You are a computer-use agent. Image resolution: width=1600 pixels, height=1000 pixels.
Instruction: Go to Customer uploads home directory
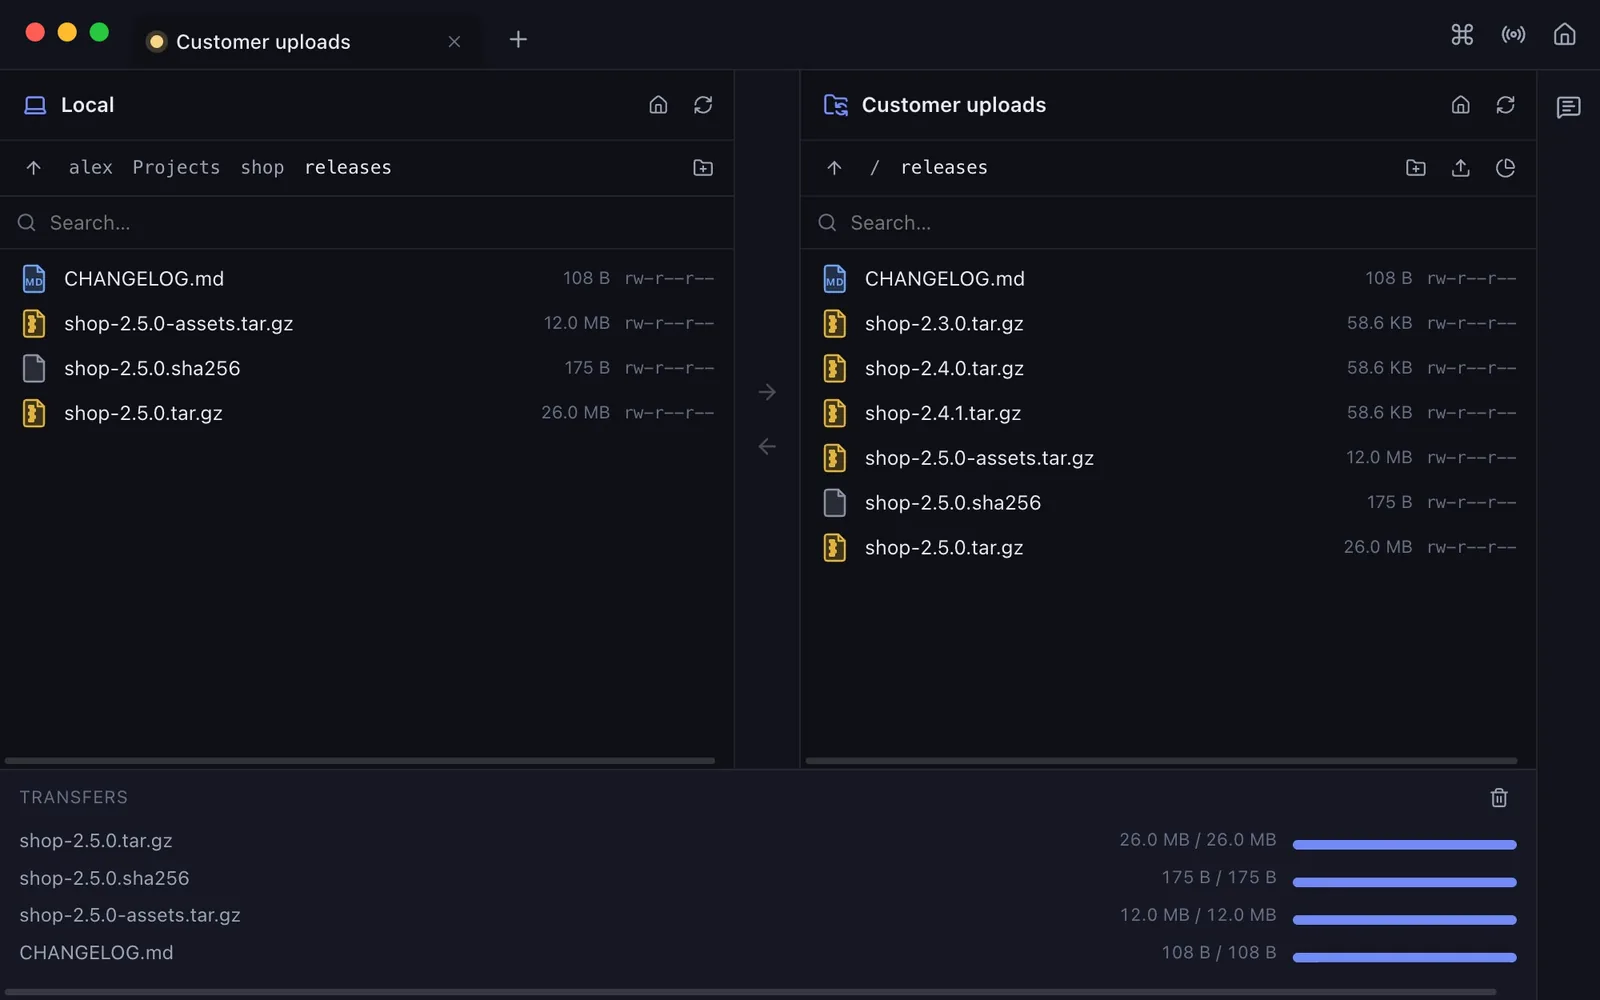[1460, 105]
